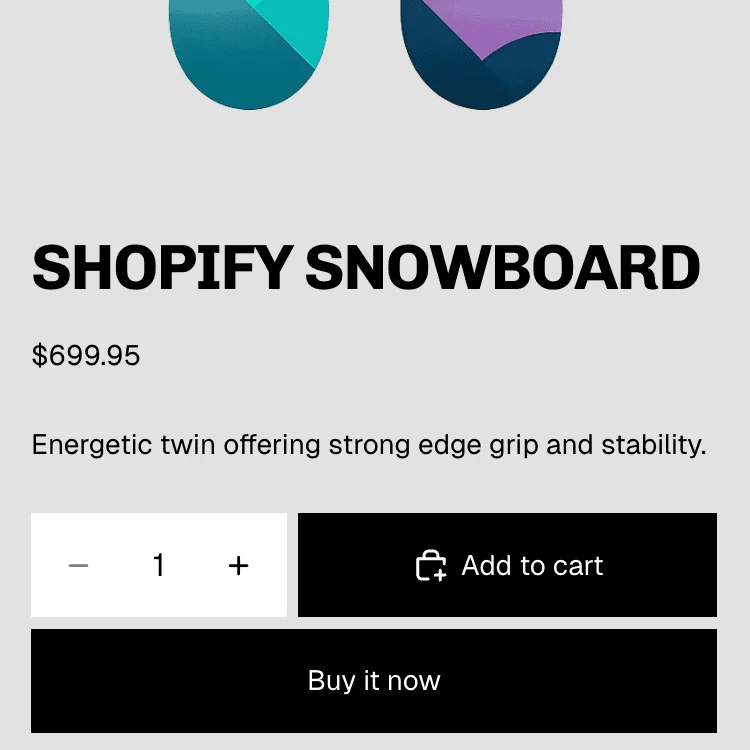Click the dark navy part of right snowboard
Viewport: 750px width, 750px height.
coord(470,85)
